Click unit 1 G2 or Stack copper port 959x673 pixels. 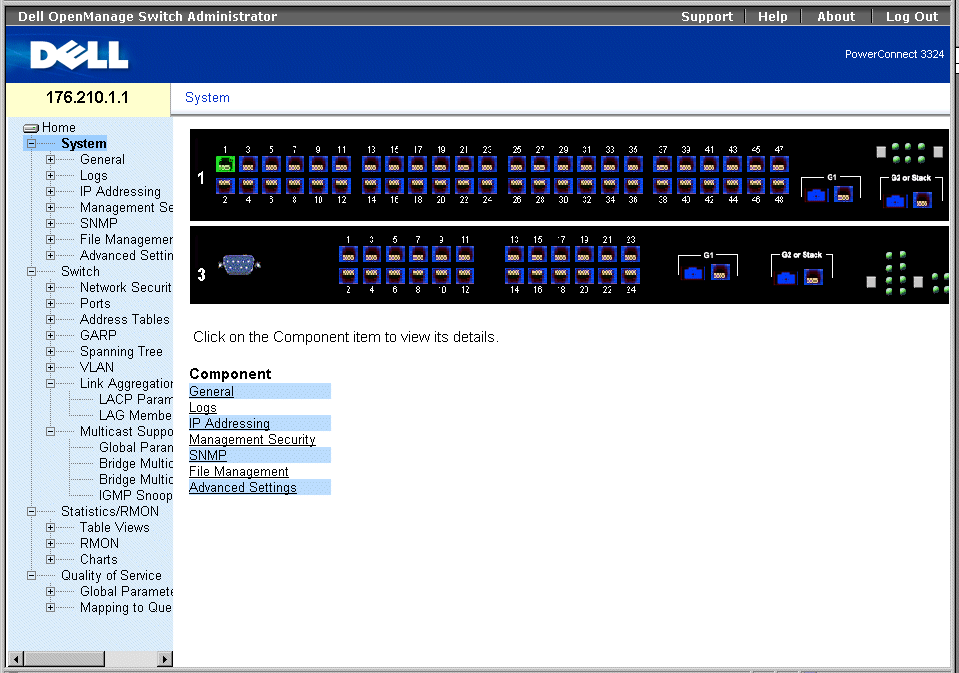click(922, 199)
